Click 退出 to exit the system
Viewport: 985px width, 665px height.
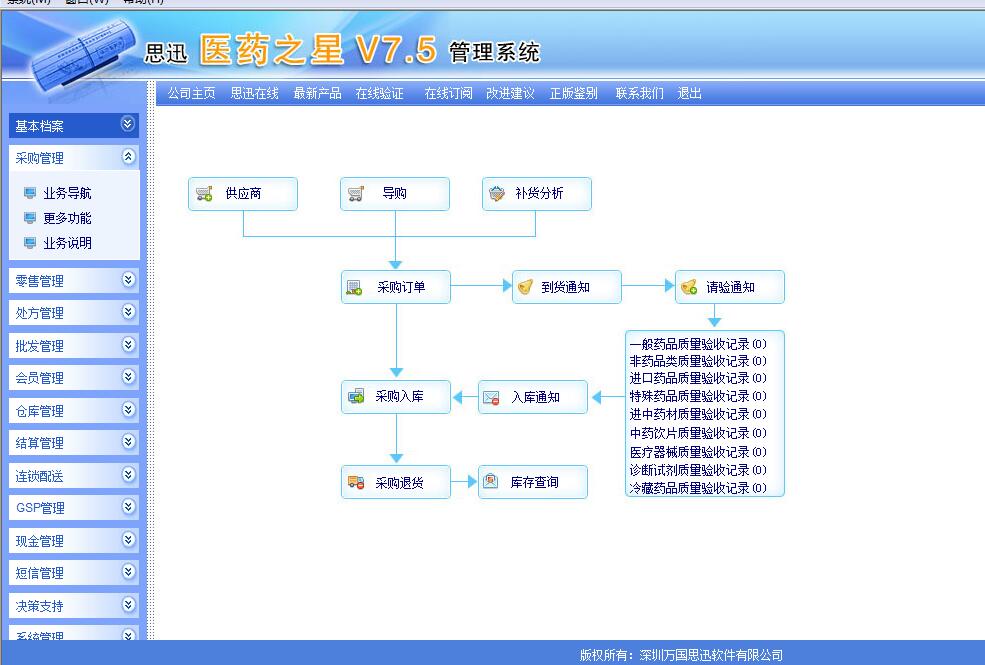pos(689,94)
